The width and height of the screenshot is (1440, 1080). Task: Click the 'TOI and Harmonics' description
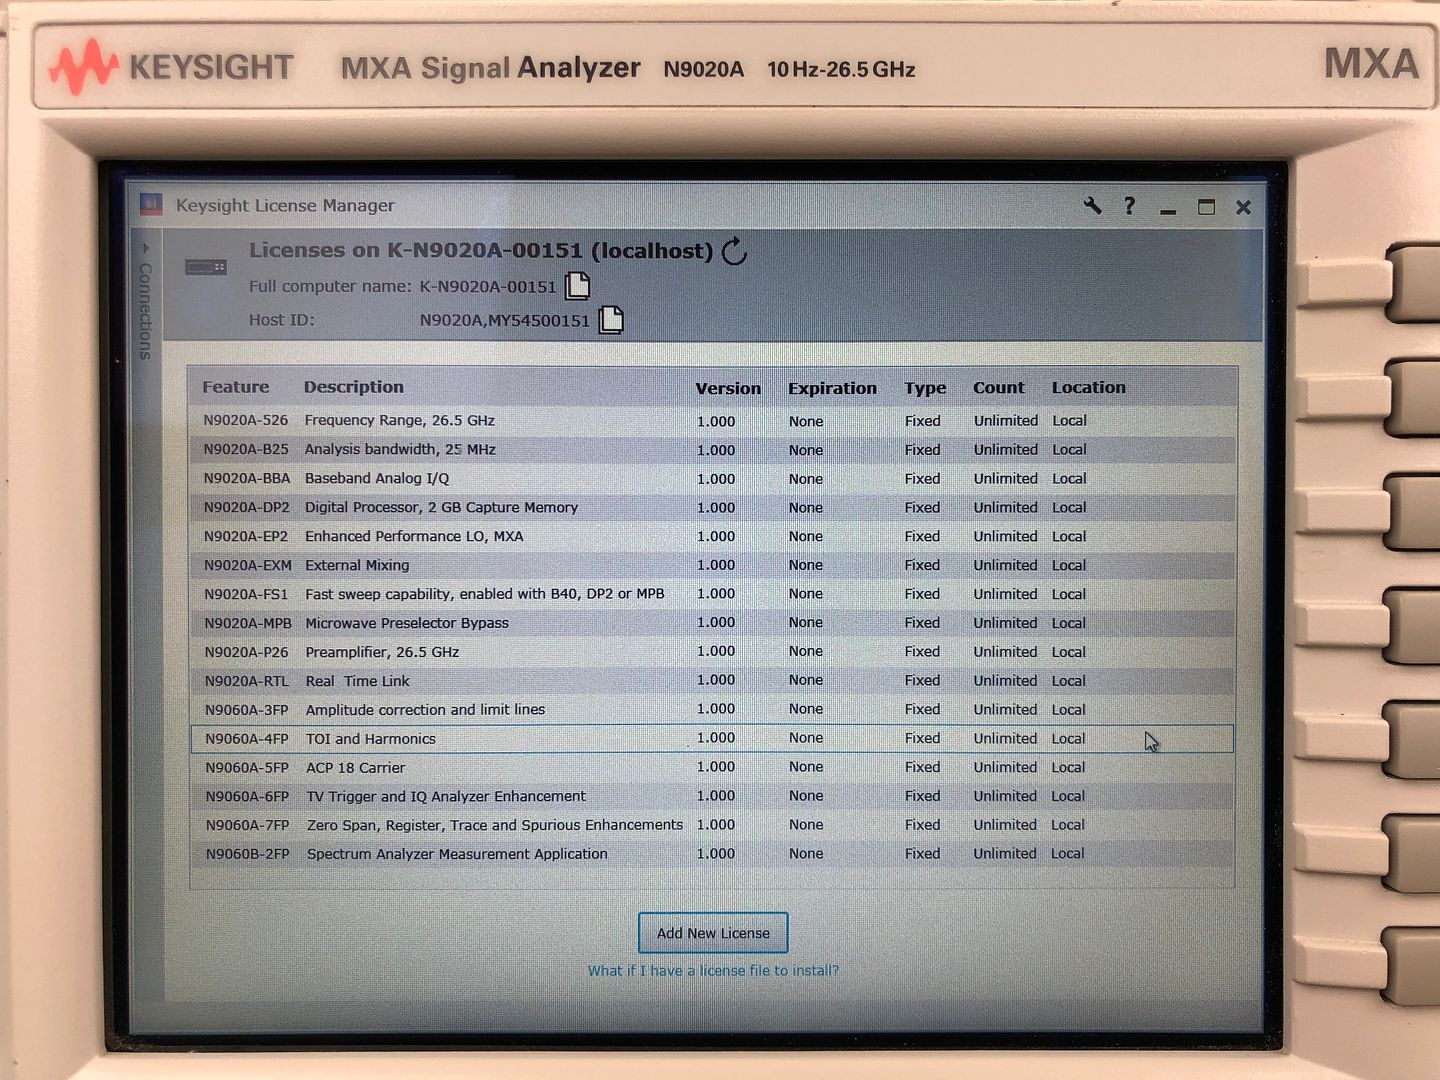(371, 740)
